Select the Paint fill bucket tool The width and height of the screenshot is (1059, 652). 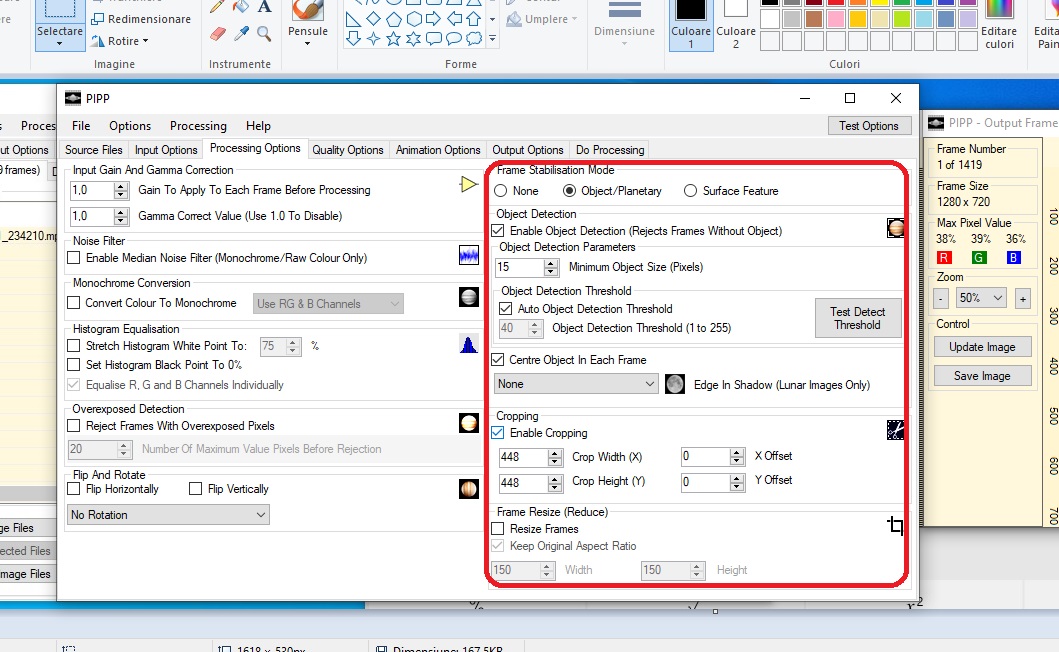pyautogui.click(x=241, y=7)
